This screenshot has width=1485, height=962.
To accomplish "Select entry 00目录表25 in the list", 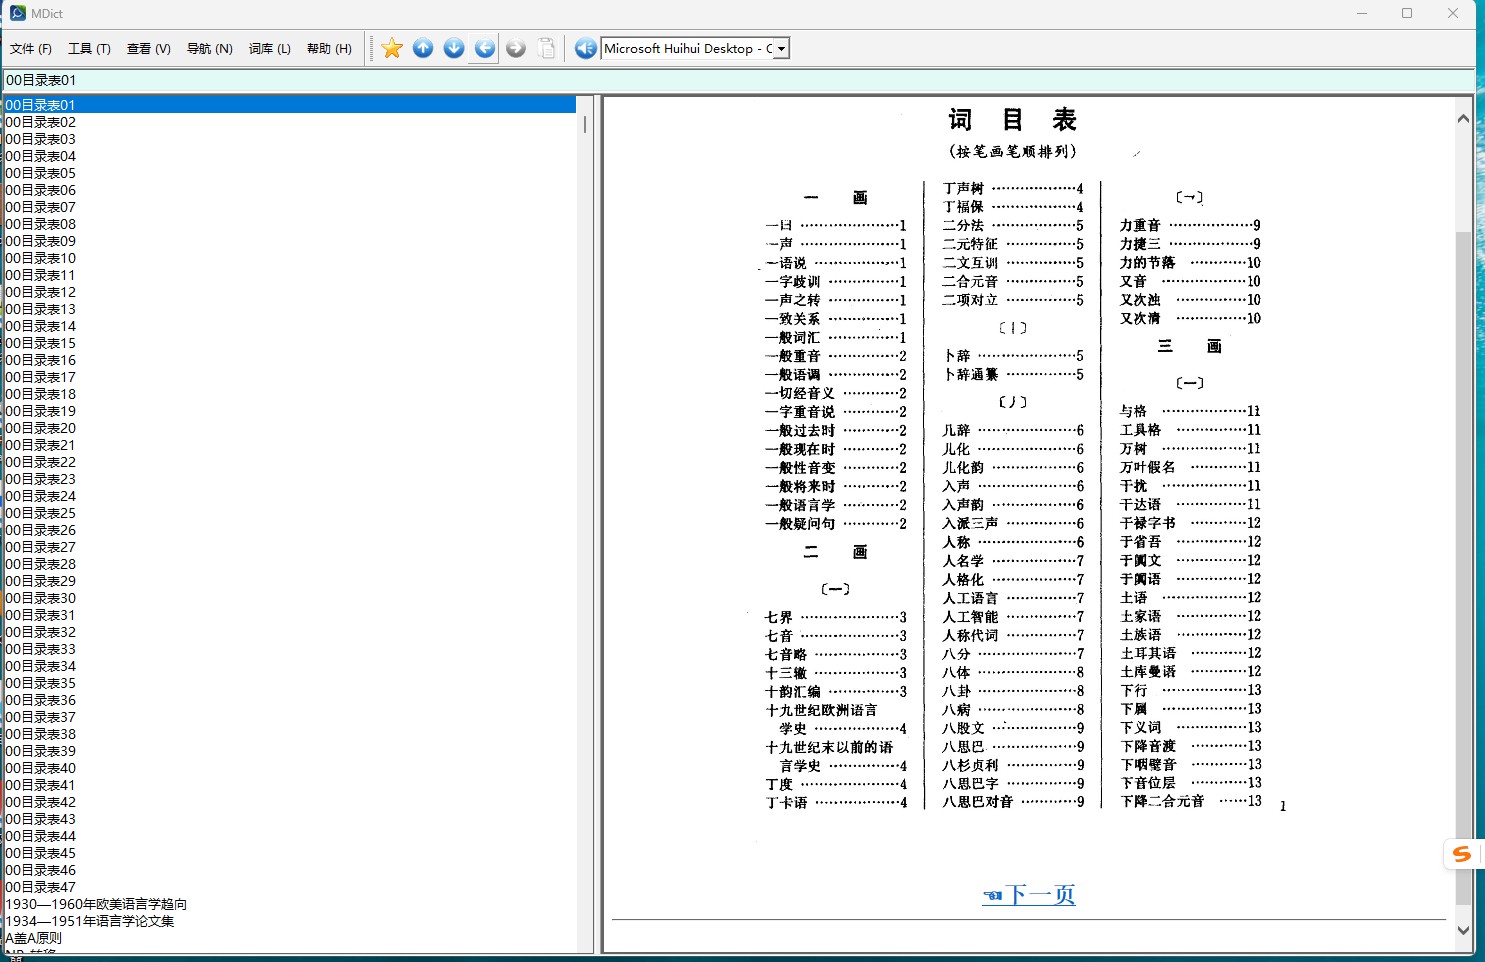I will pyautogui.click(x=41, y=513).
